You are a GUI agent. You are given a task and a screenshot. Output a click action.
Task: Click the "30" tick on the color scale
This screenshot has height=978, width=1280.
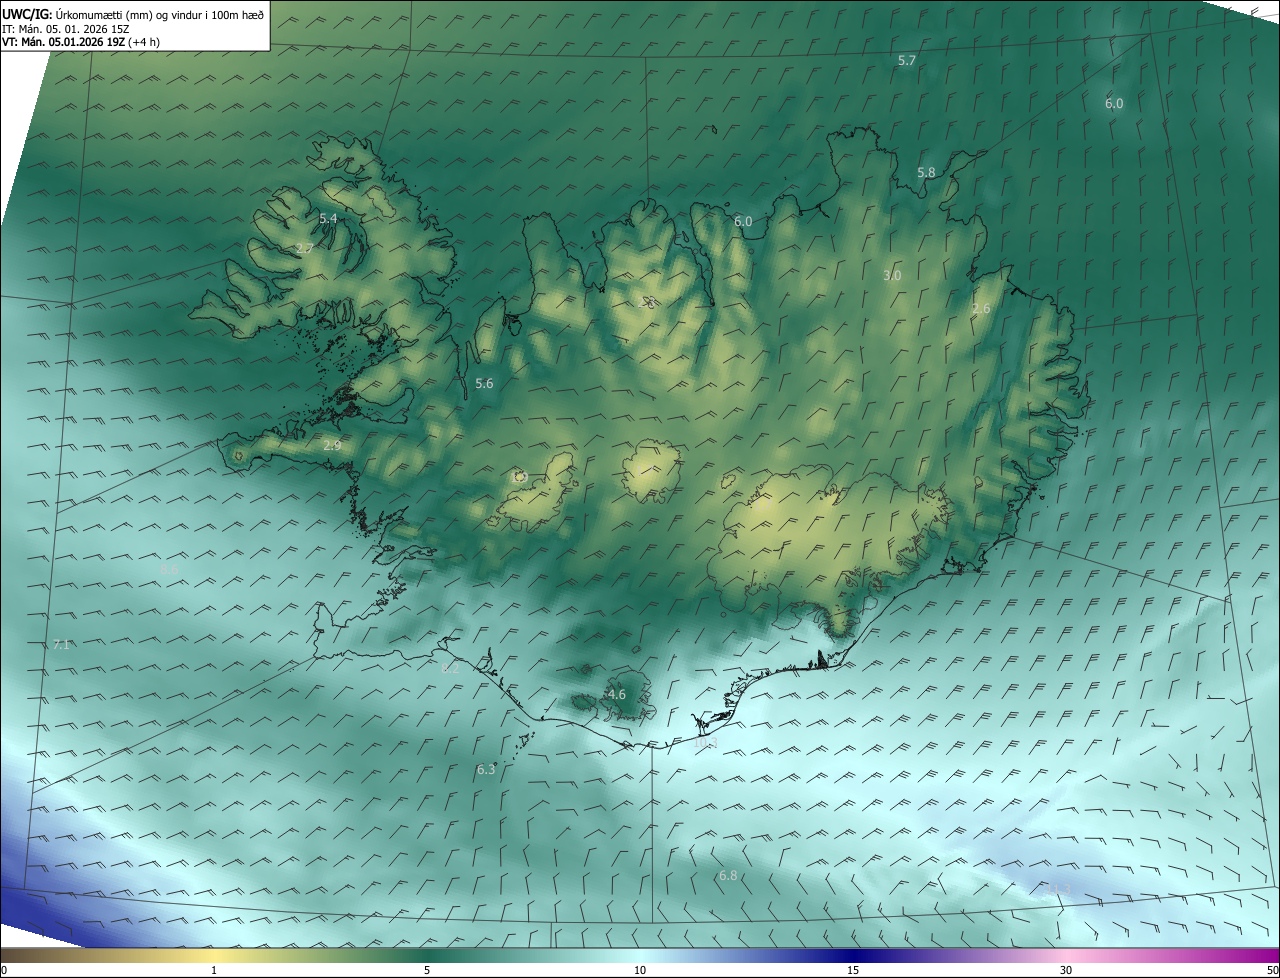(1066, 970)
